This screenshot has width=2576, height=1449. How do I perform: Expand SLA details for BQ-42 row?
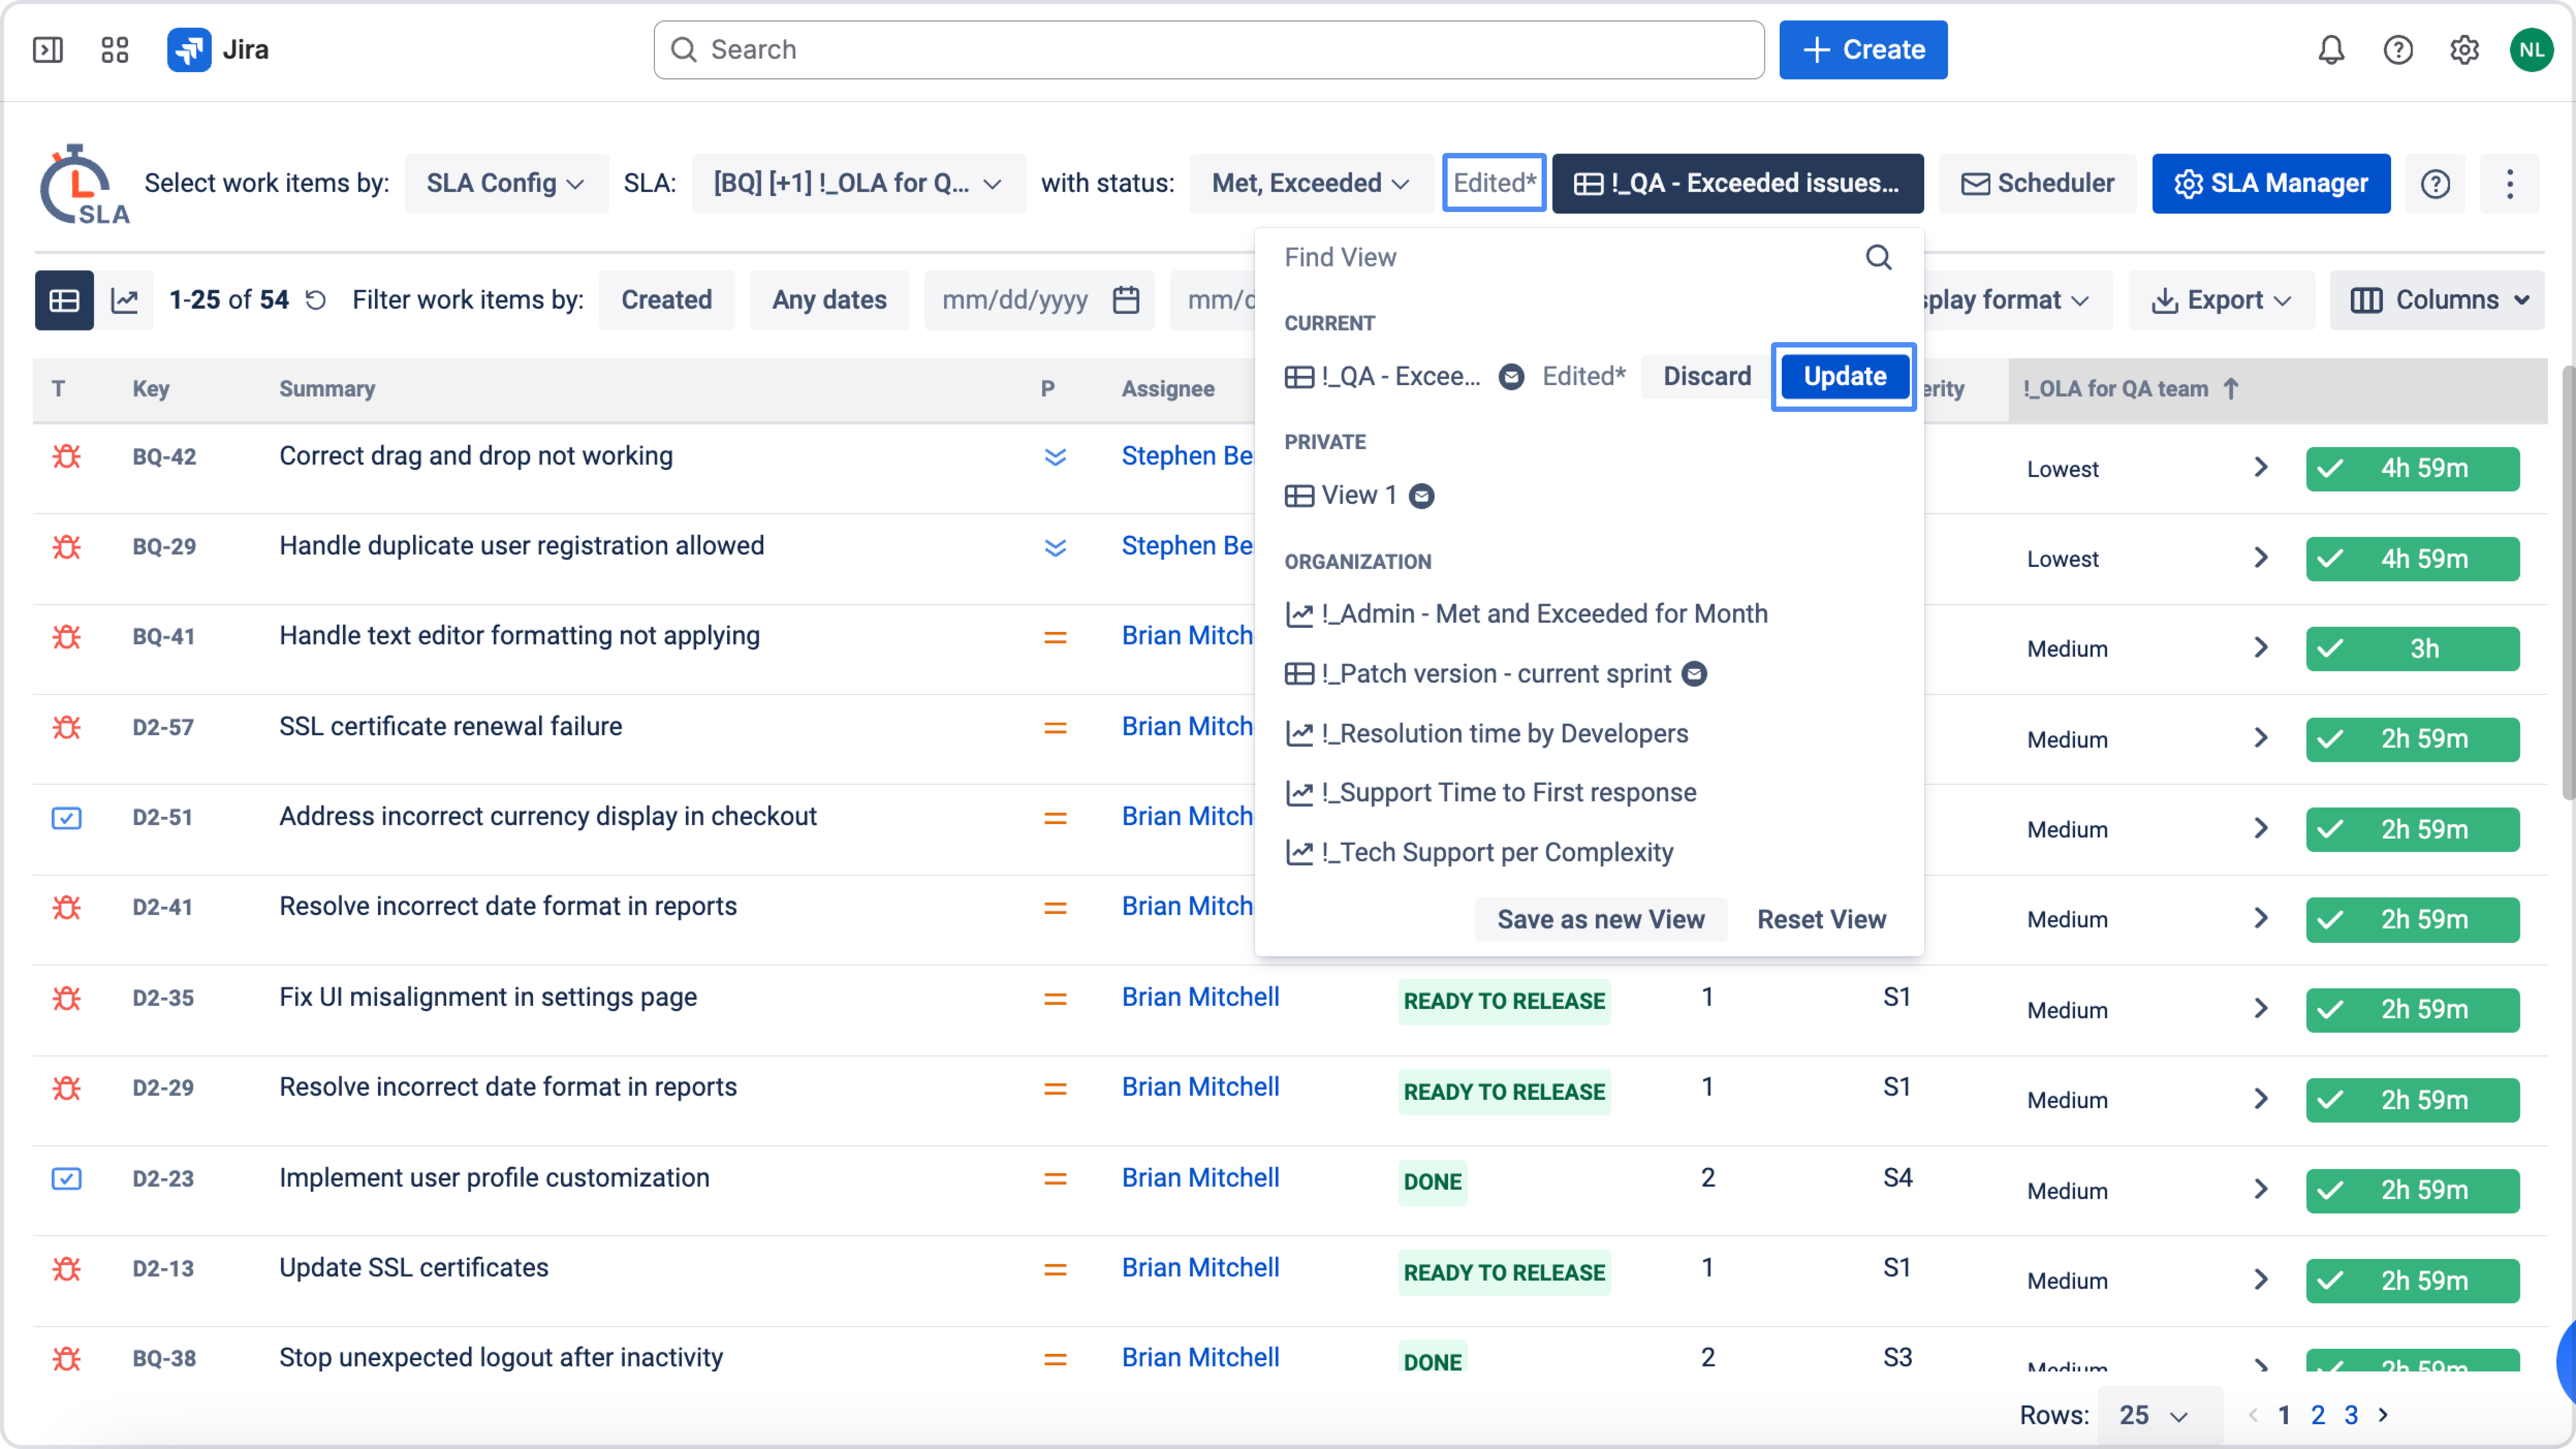2261,468
